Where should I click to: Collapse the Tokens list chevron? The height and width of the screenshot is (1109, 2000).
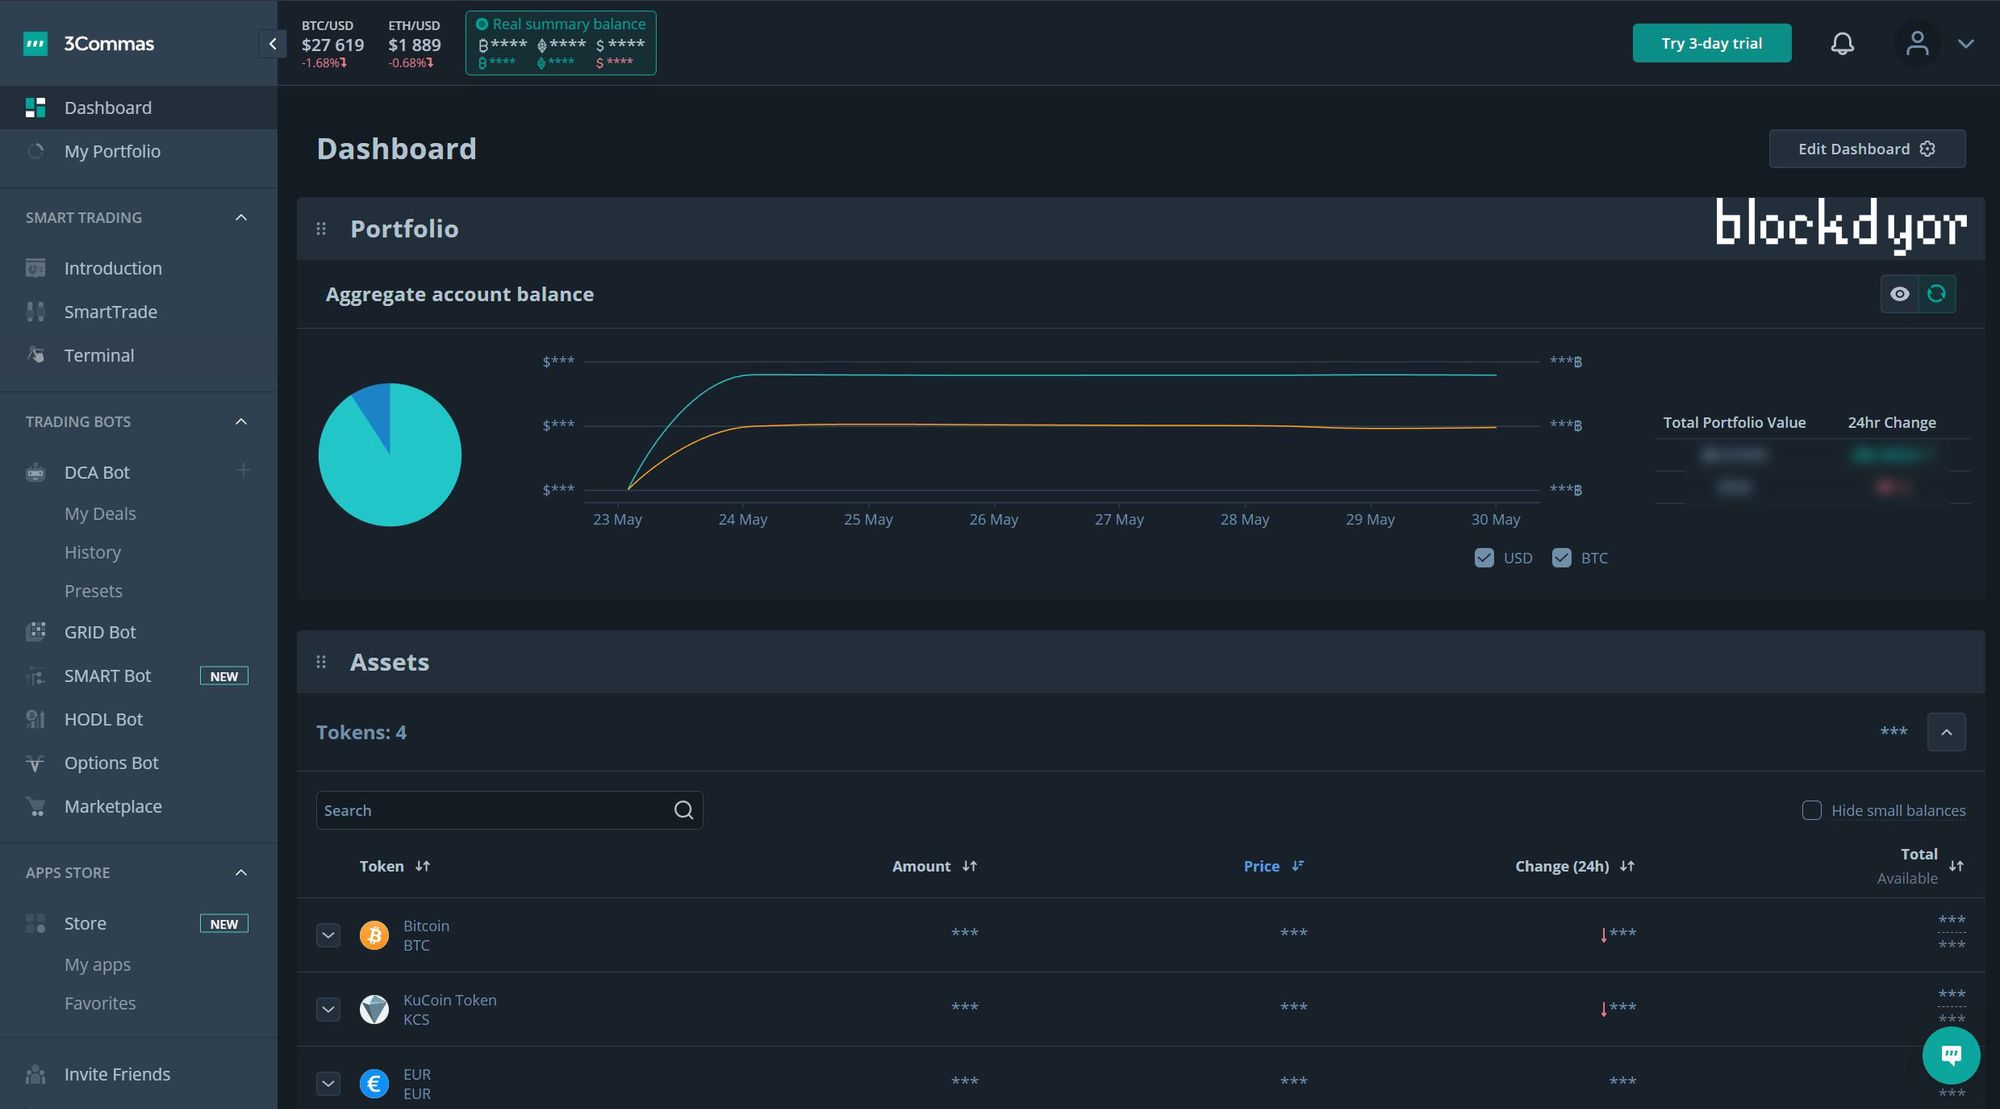click(1946, 732)
